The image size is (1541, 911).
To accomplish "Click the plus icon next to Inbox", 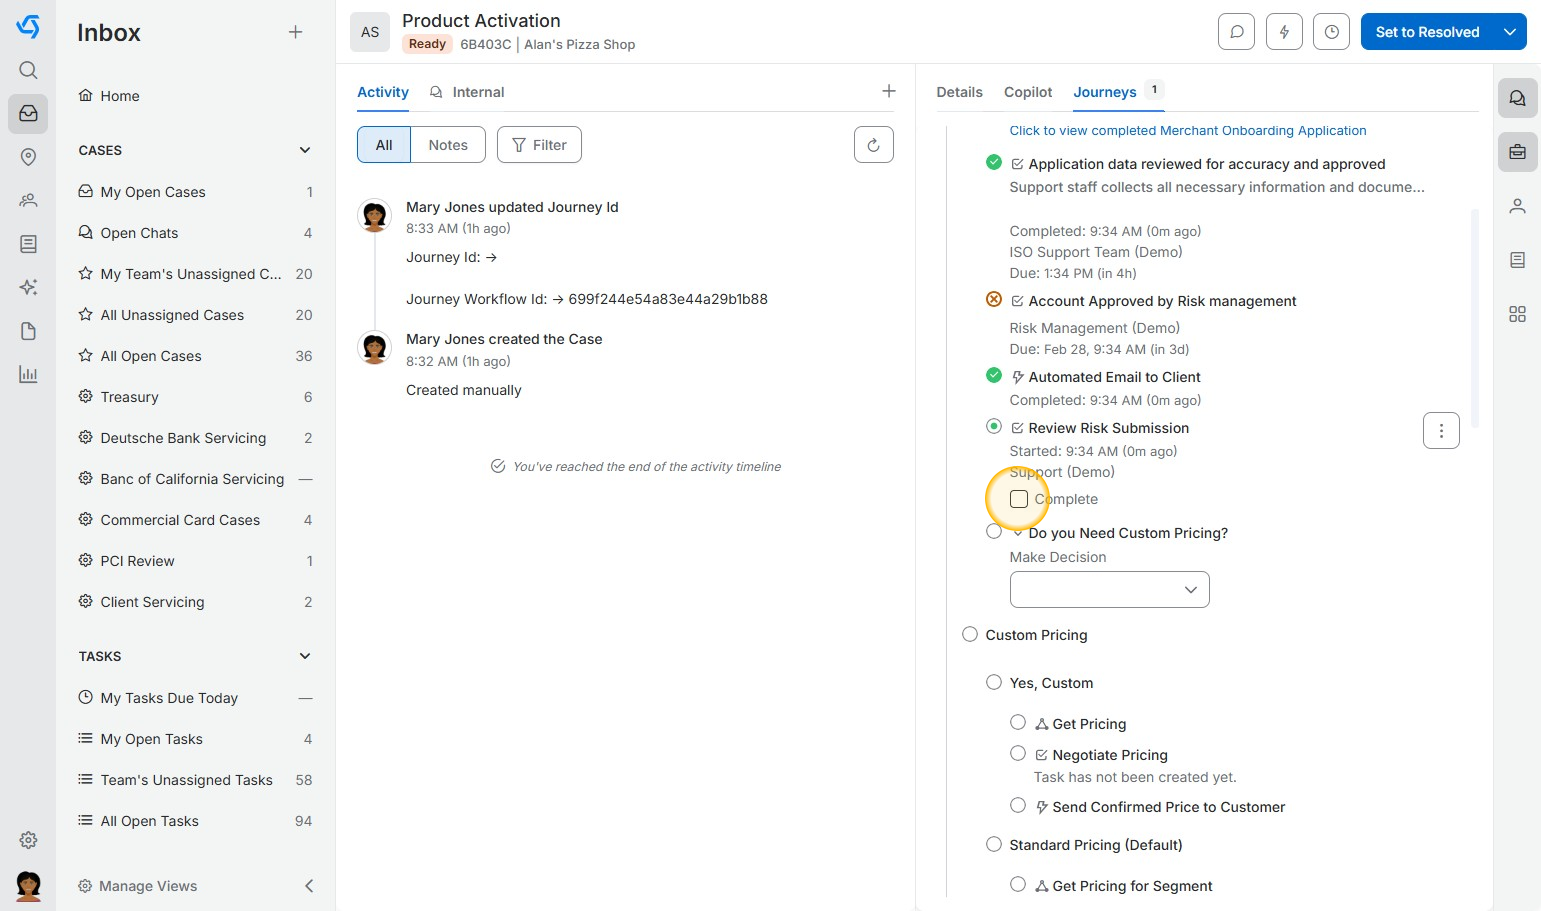I will (295, 32).
